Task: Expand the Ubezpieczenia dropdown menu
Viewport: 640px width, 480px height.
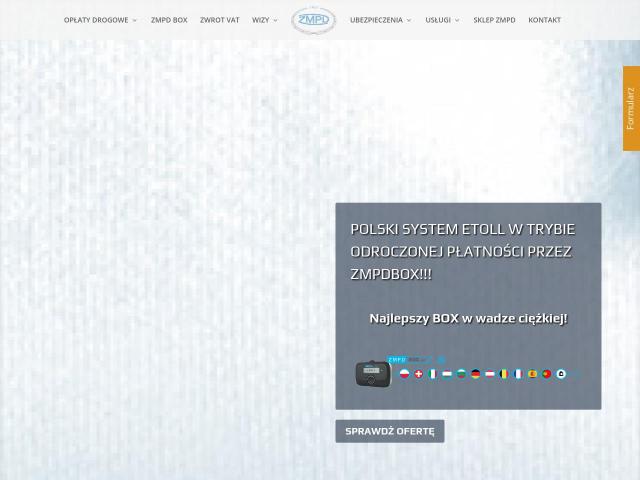Action: click(x=380, y=20)
